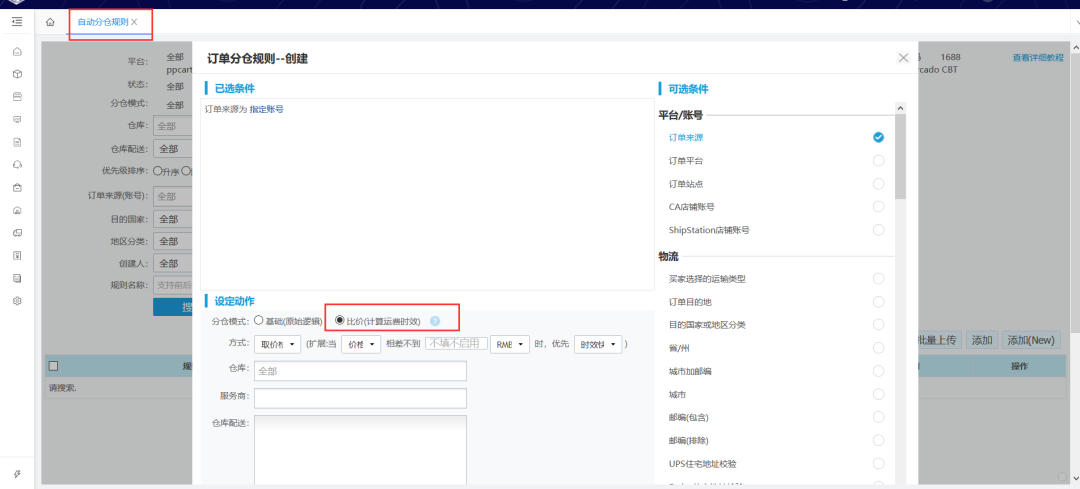Click the 指定账号 link in selected conditions
The image size is (1080, 489).
tap(266, 109)
